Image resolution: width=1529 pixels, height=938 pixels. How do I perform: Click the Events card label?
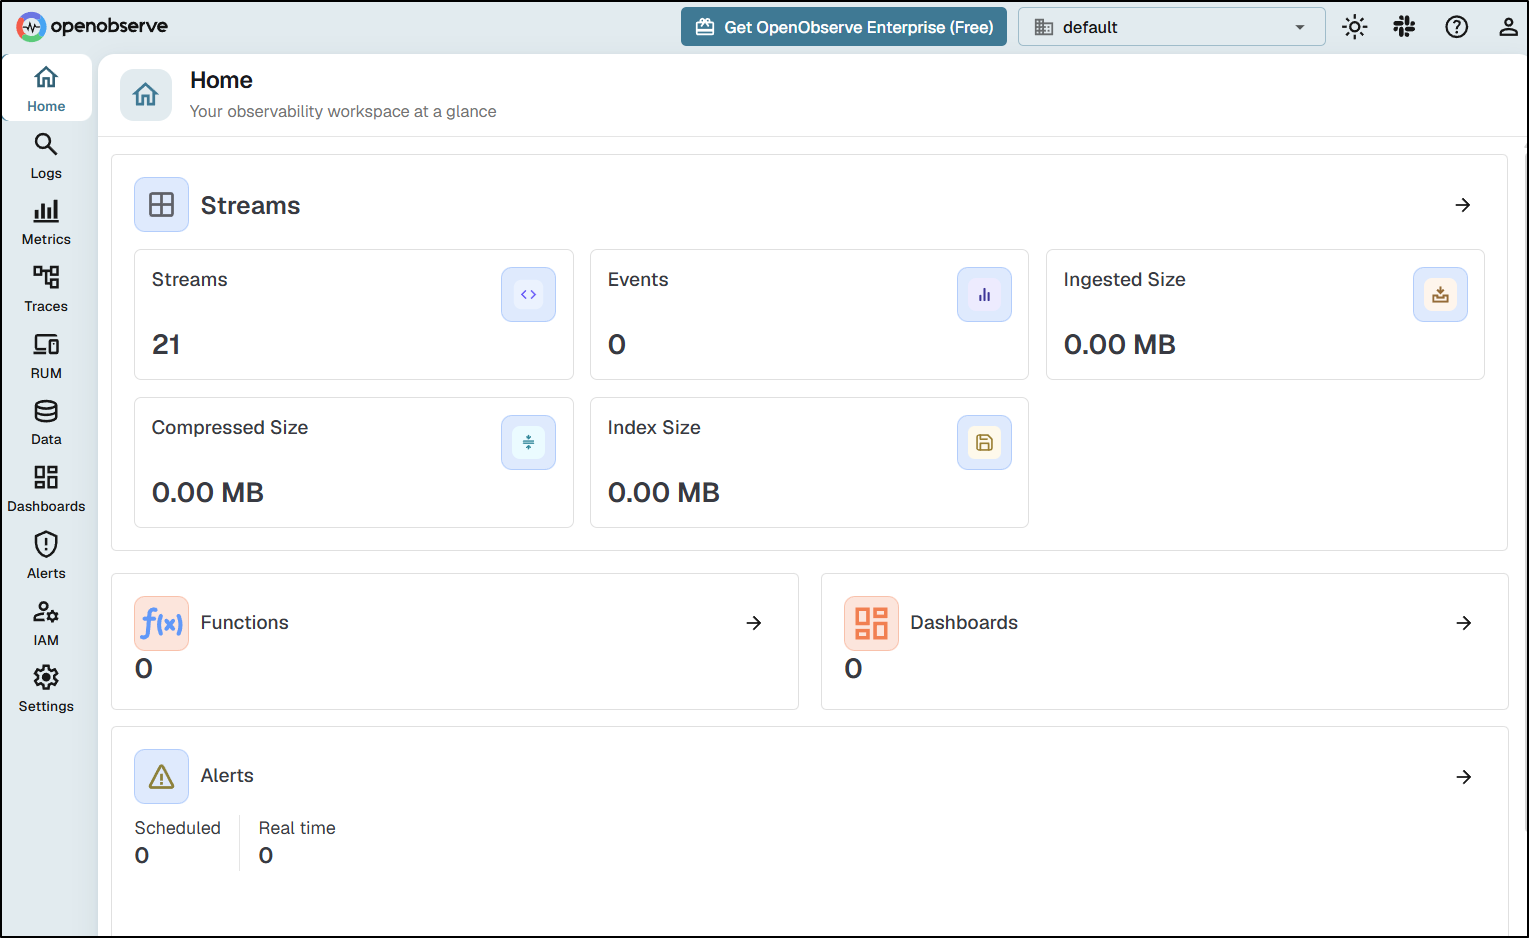[x=638, y=280]
